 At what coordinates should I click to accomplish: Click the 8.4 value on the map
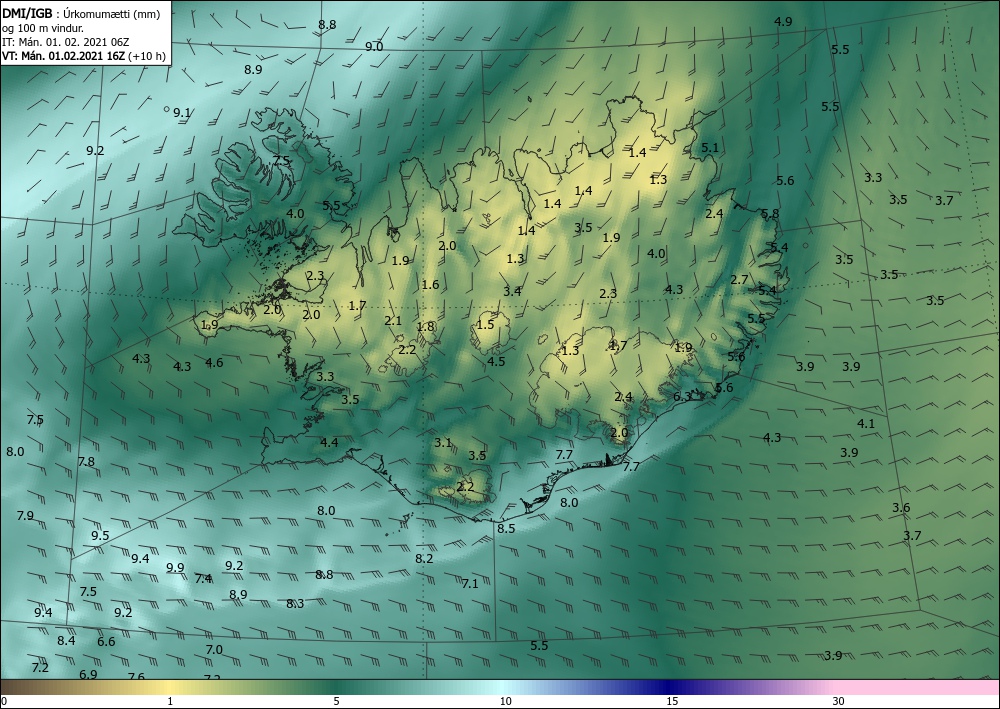click(66, 641)
